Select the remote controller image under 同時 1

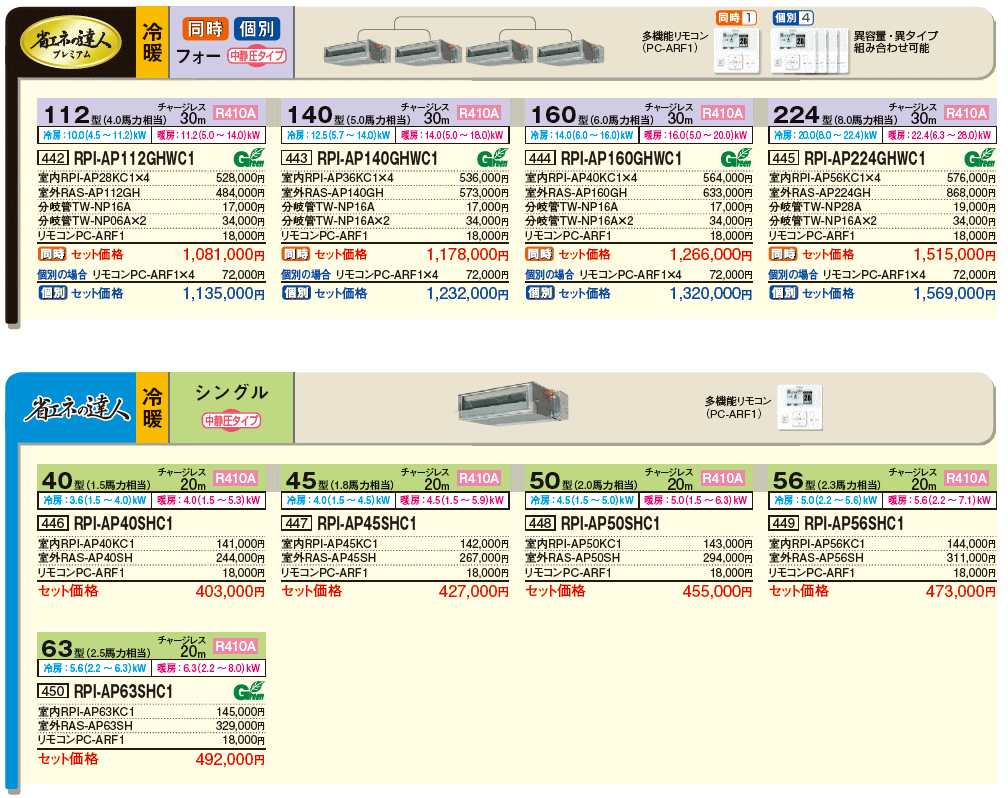(x=737, y=51)
